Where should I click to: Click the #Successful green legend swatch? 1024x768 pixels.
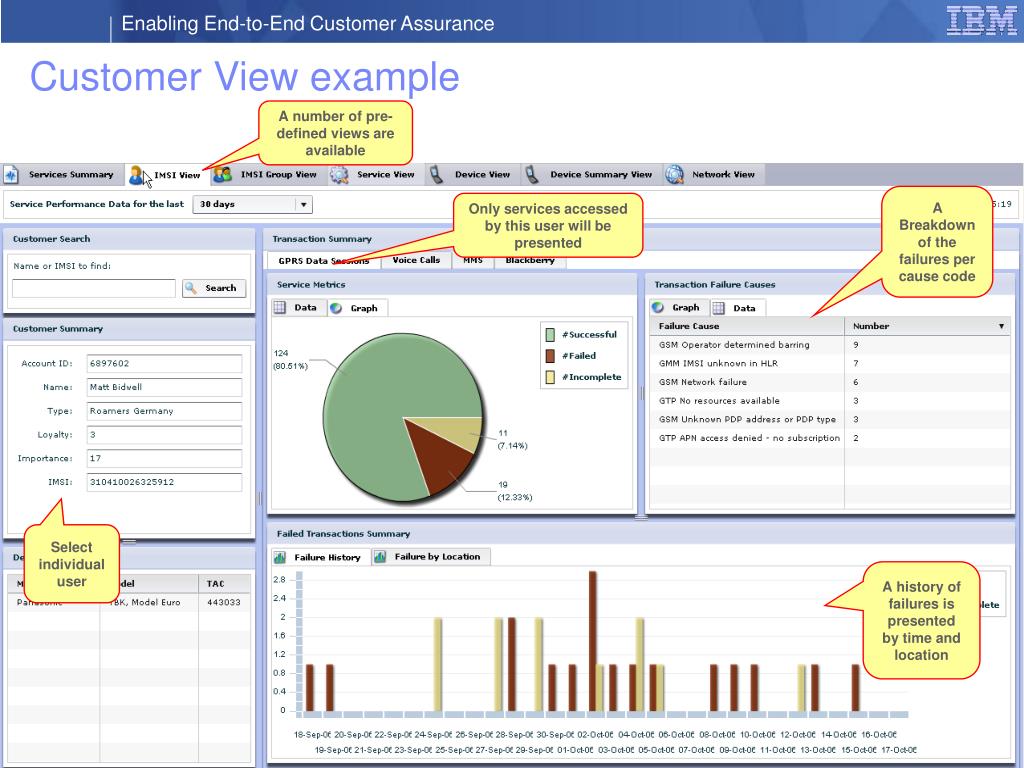(550, 334)
